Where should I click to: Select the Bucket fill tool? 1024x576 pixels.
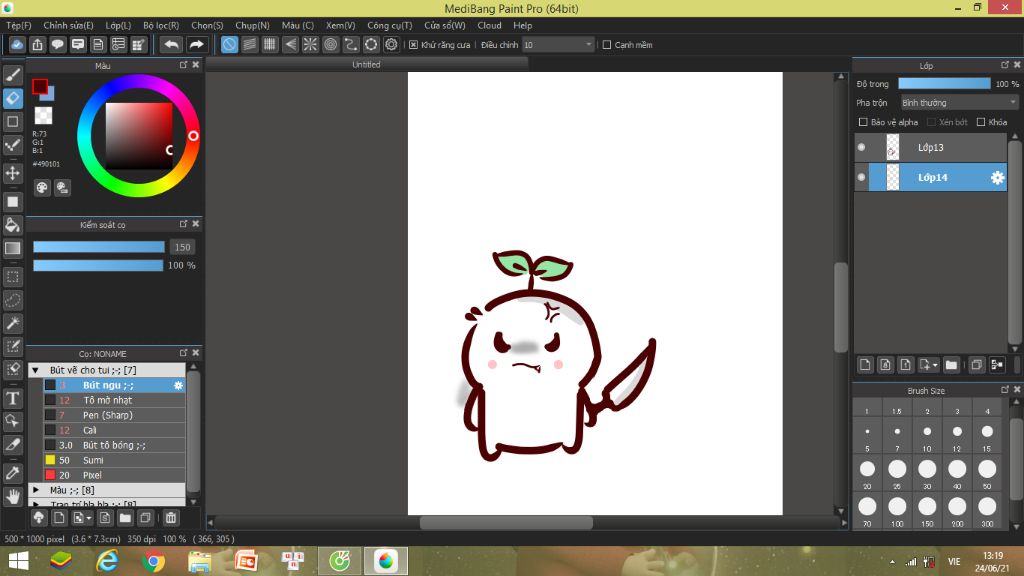(x=13, y=225)
